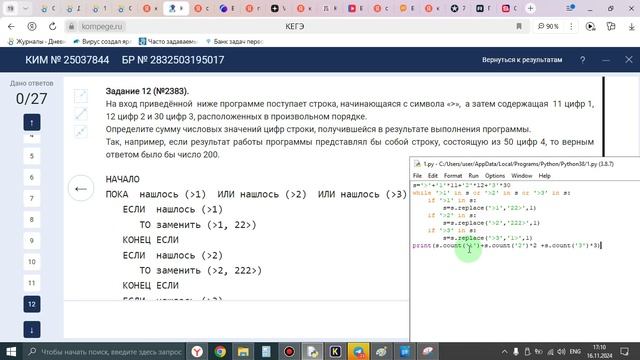
Task: Move up the task list with the up arrow
Action: coord(32,122)
